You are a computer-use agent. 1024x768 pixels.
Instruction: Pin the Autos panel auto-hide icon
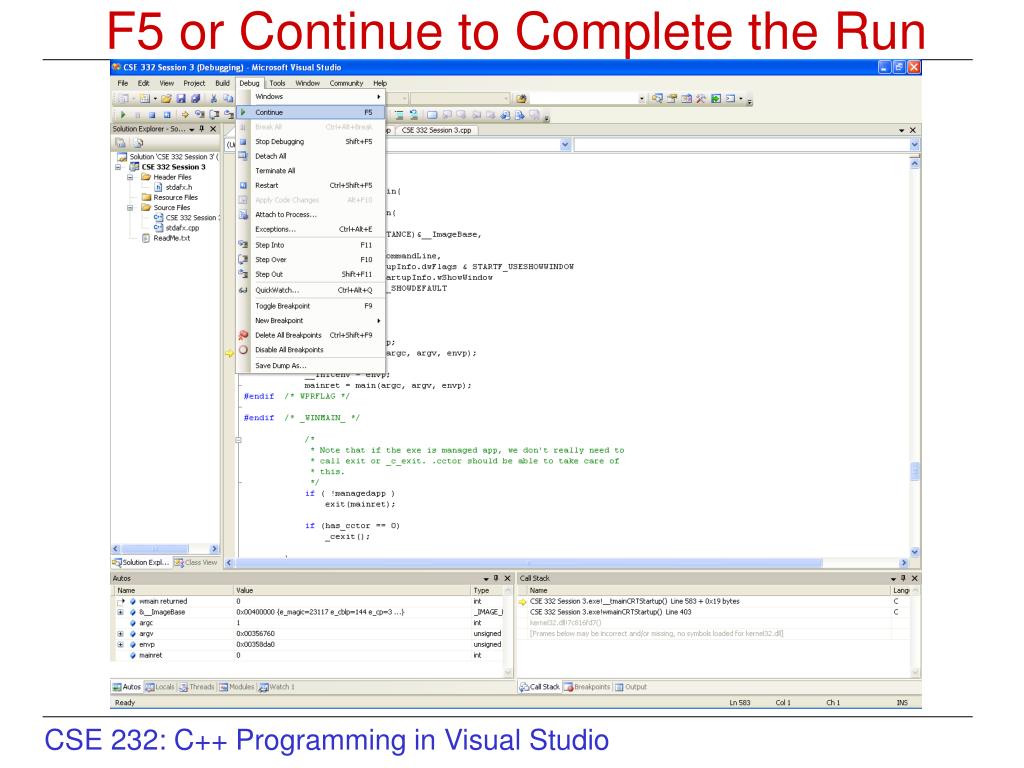click(496, 578)
